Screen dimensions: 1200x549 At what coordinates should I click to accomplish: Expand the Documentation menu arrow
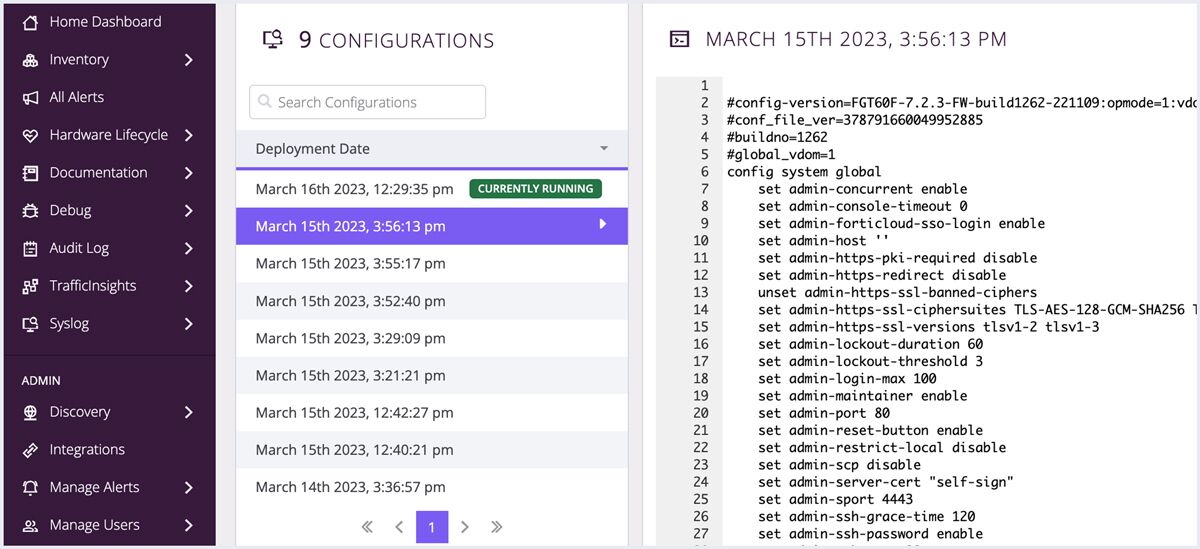coord(188,173)
